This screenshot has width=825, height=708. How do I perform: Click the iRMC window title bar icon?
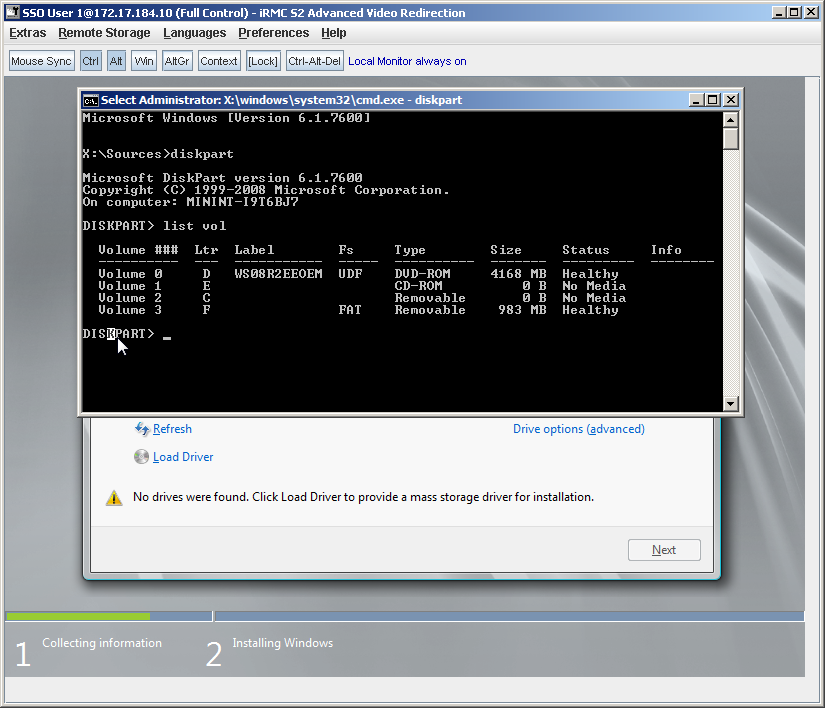click(x=12, y=12)
